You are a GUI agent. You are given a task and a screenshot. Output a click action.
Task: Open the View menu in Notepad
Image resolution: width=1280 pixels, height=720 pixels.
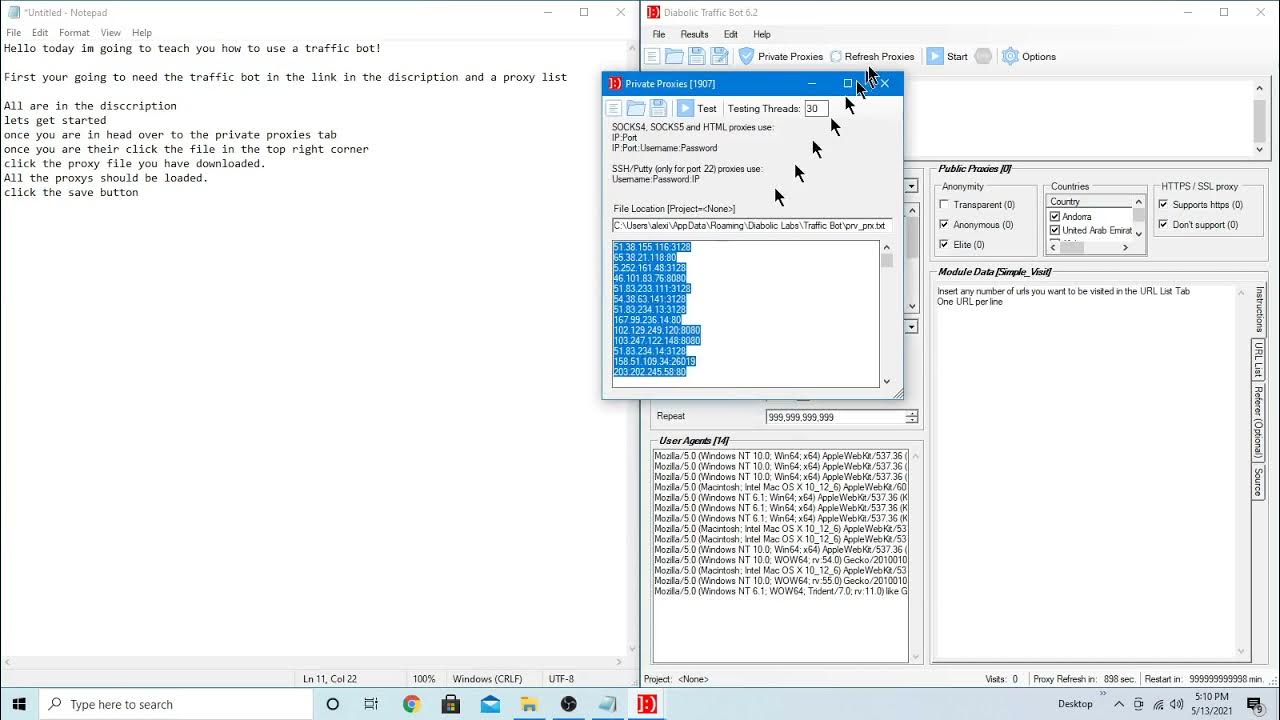[110, 33]
